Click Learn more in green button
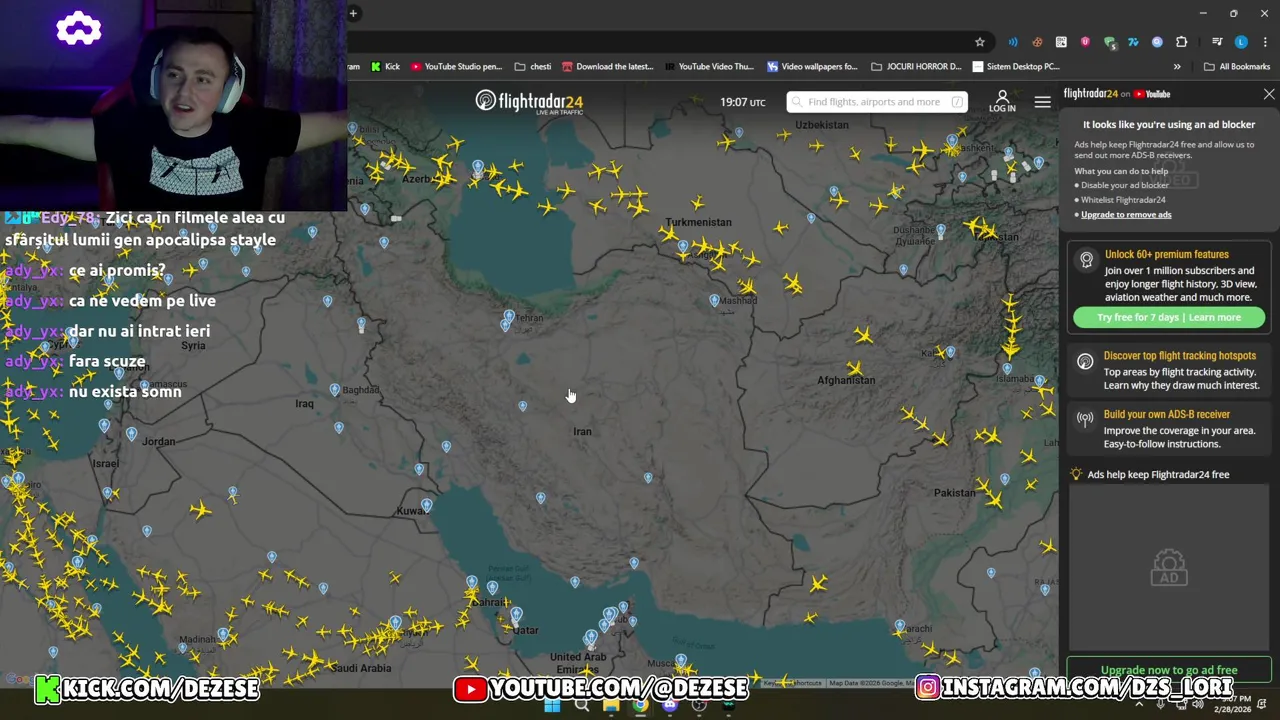The height and width of the screenshot is (720, 1280). click(x=1215, y=317)
